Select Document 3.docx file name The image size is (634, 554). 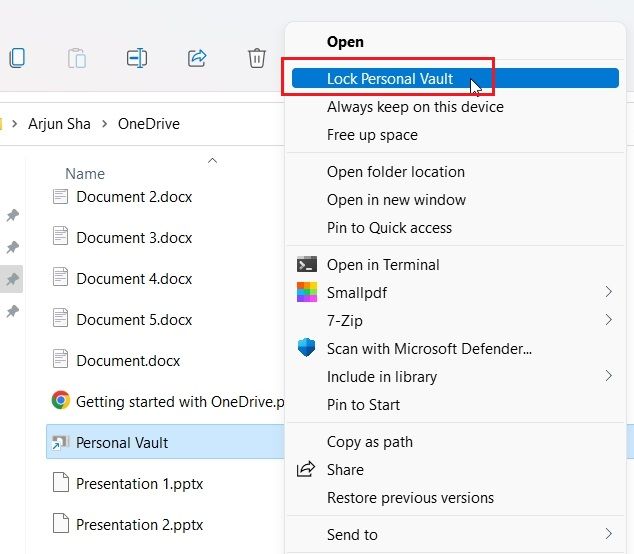pyautogui.click(x=134, y=238)
